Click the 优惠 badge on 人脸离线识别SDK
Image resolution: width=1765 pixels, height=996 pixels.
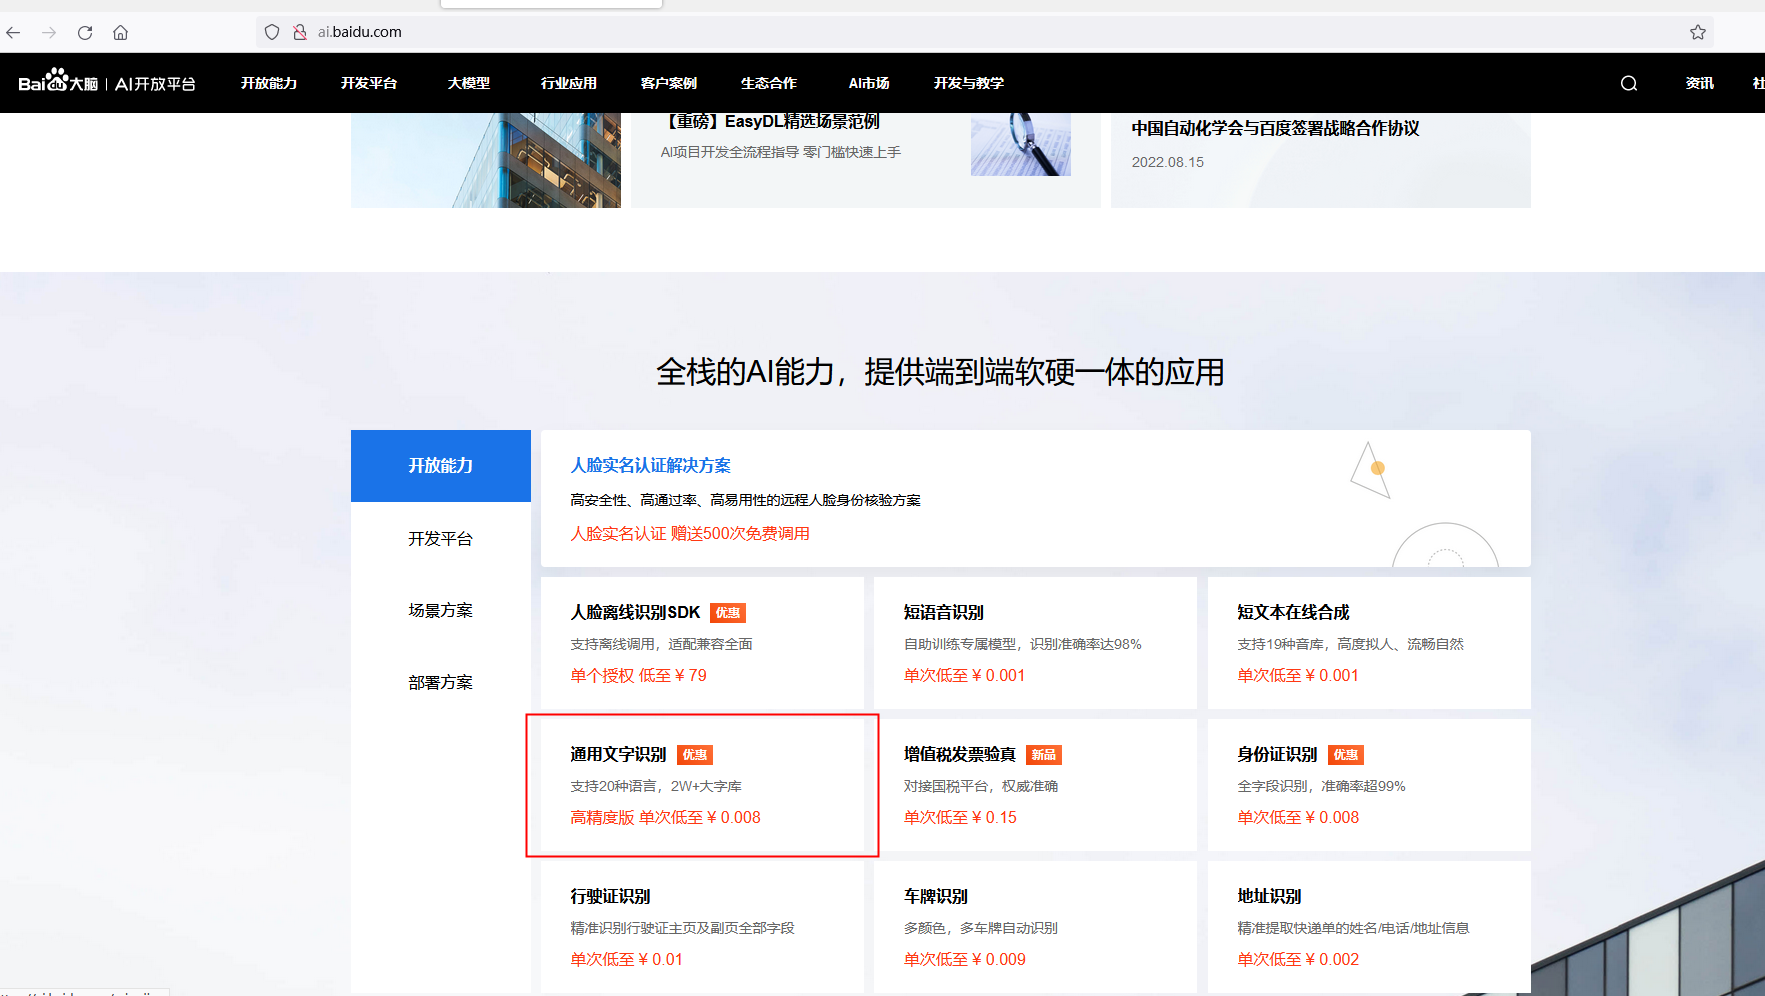click(728, 613)
